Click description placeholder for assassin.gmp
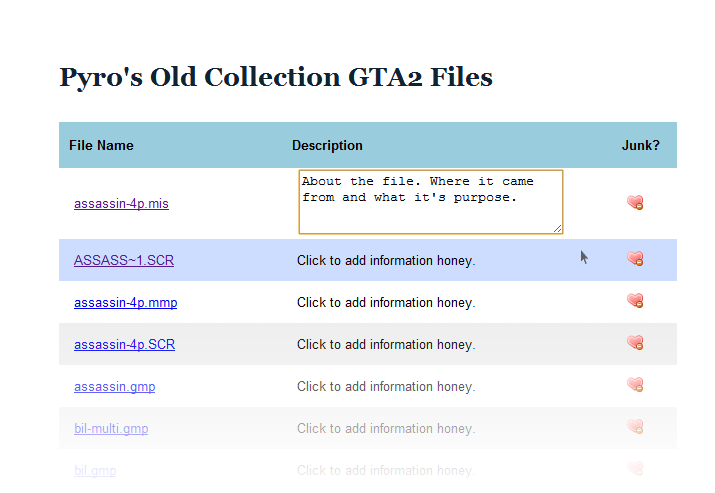Image resolution: width=715 pixels, height=493 pixels. 385,387
